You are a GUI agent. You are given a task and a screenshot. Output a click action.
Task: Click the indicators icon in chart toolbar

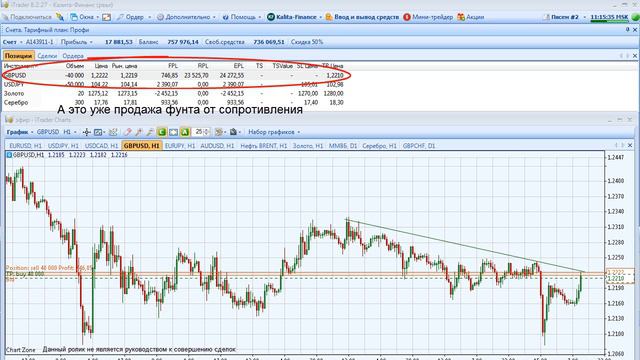coord(113,132)
